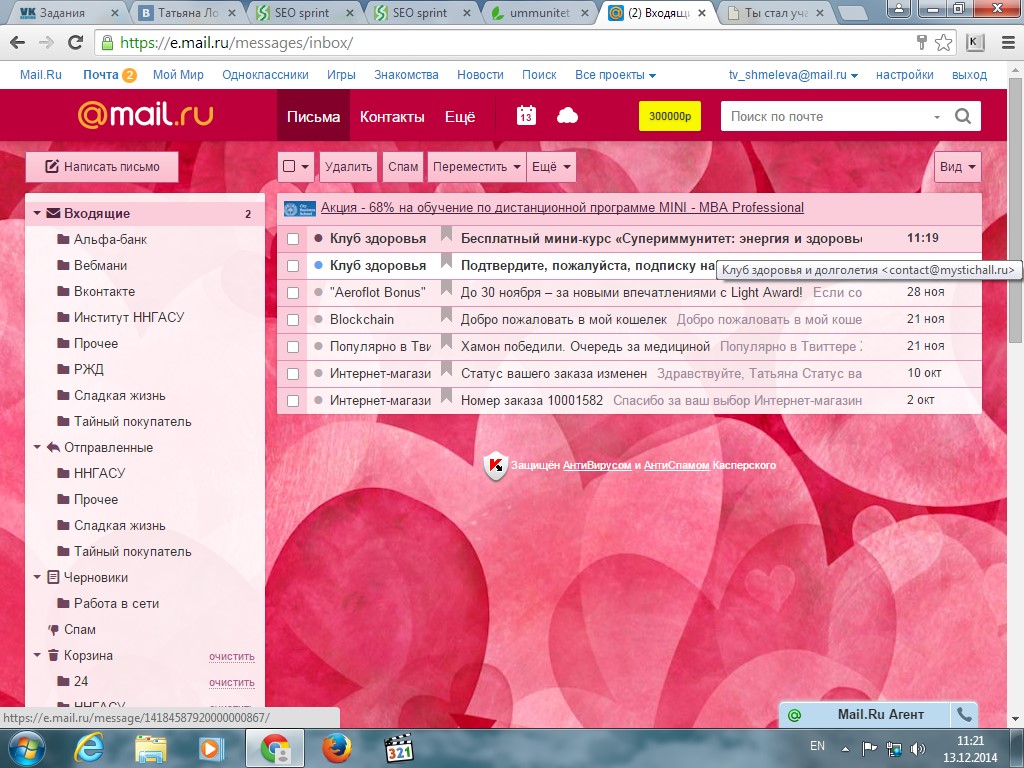Open the настройки settings link
Screen dimensions: 1024x768
coord(904,75)
